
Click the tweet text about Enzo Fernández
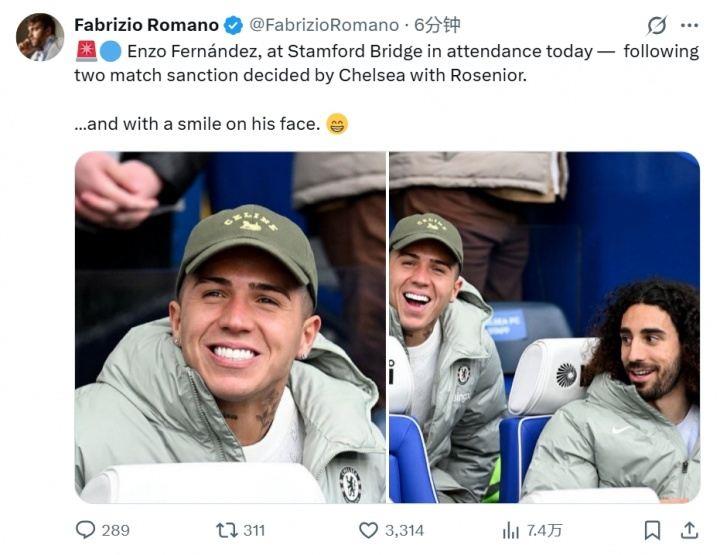(380, 63)
